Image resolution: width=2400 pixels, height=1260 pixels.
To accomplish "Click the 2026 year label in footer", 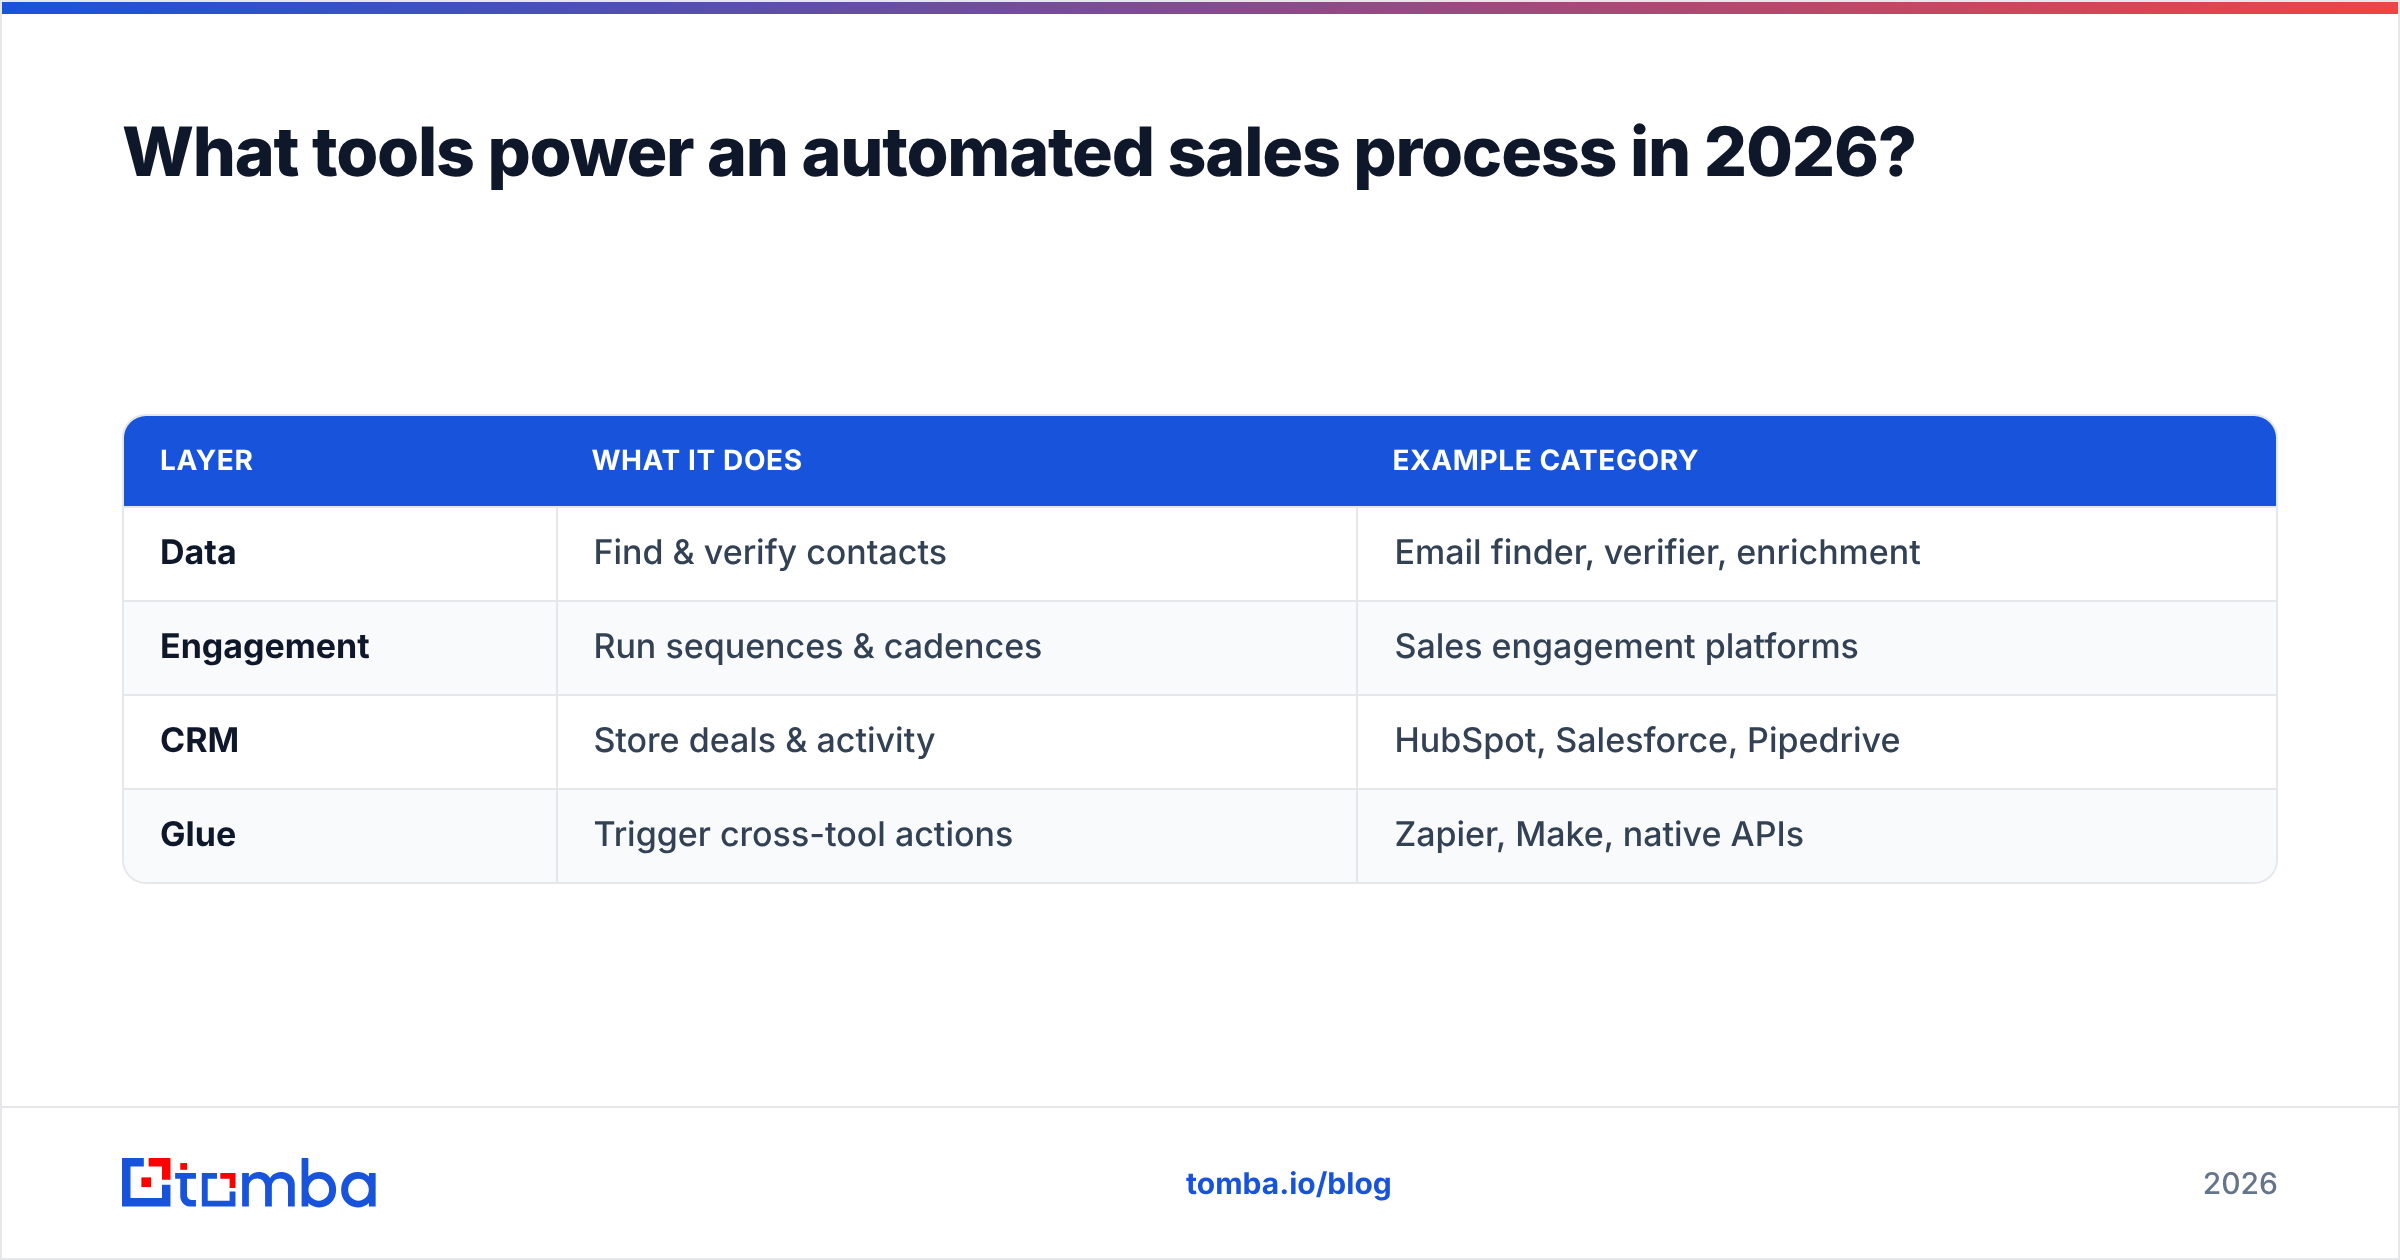I will (2240, 1184).
